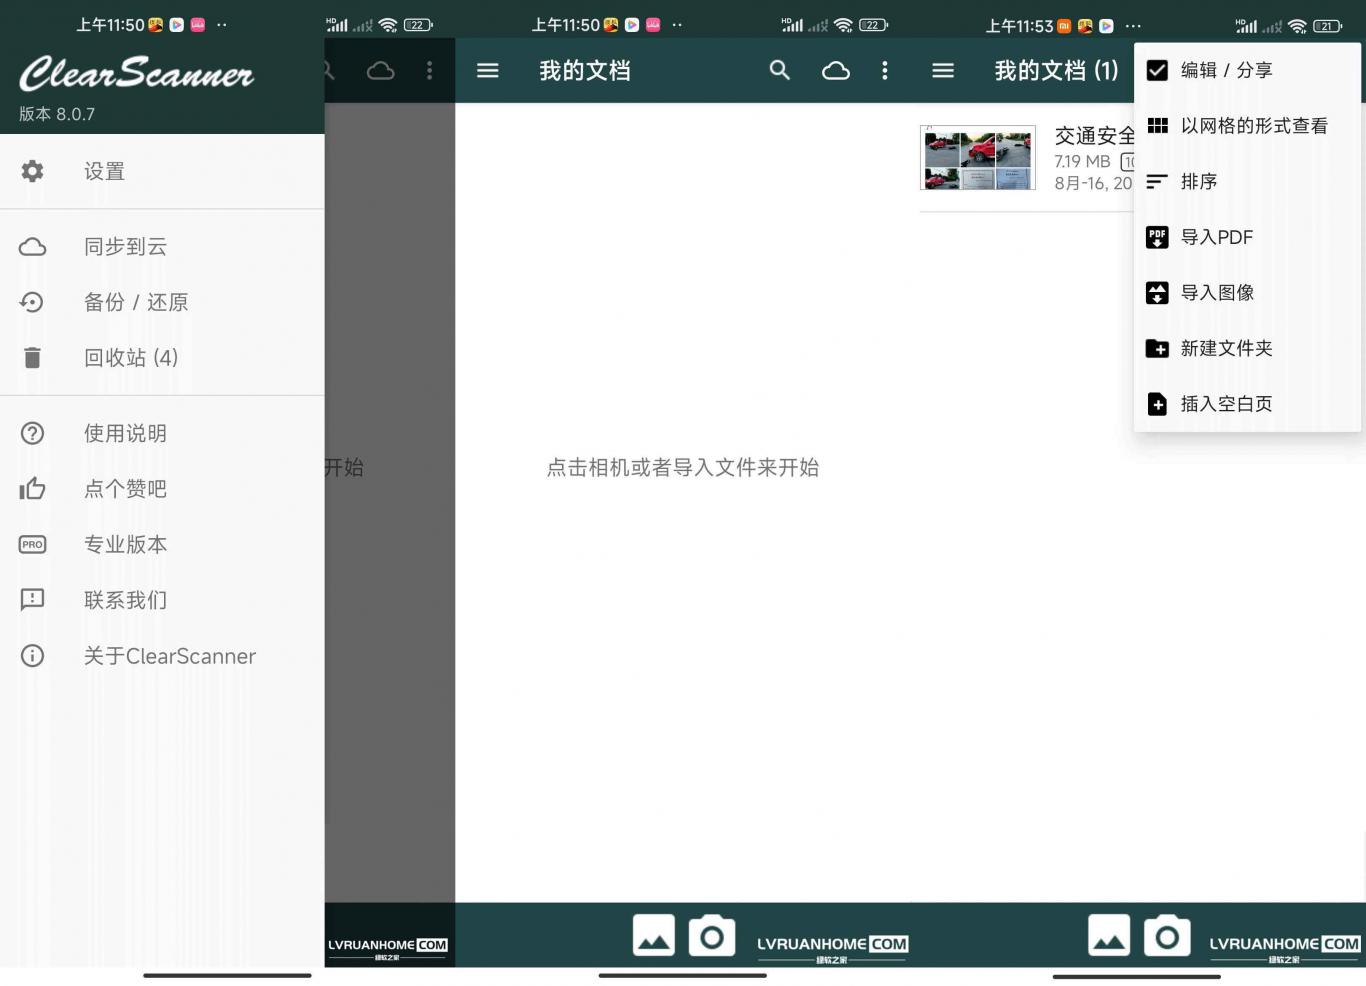Tap 联系我们 to contact support
This screenshot has height=986, width=1366.
click(x=125, y=600)
